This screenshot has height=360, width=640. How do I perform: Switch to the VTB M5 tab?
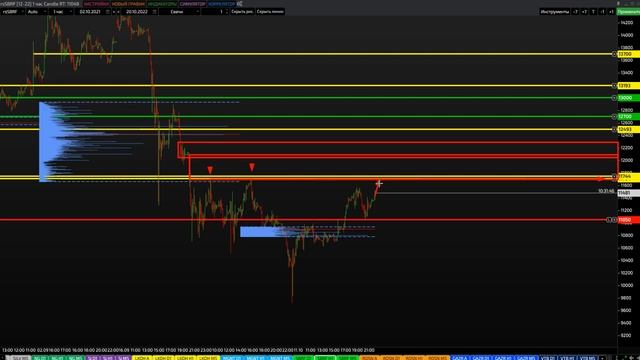587,358
